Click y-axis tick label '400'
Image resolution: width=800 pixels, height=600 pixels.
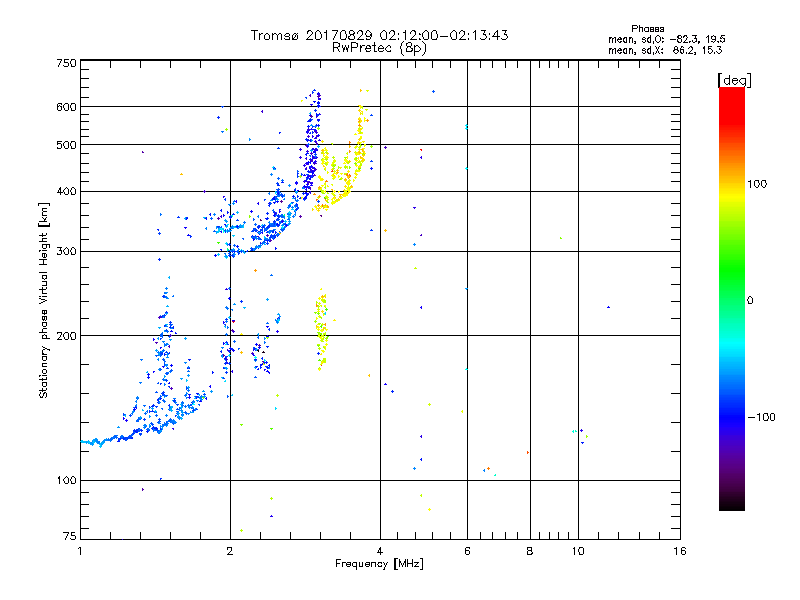point(66,192)
